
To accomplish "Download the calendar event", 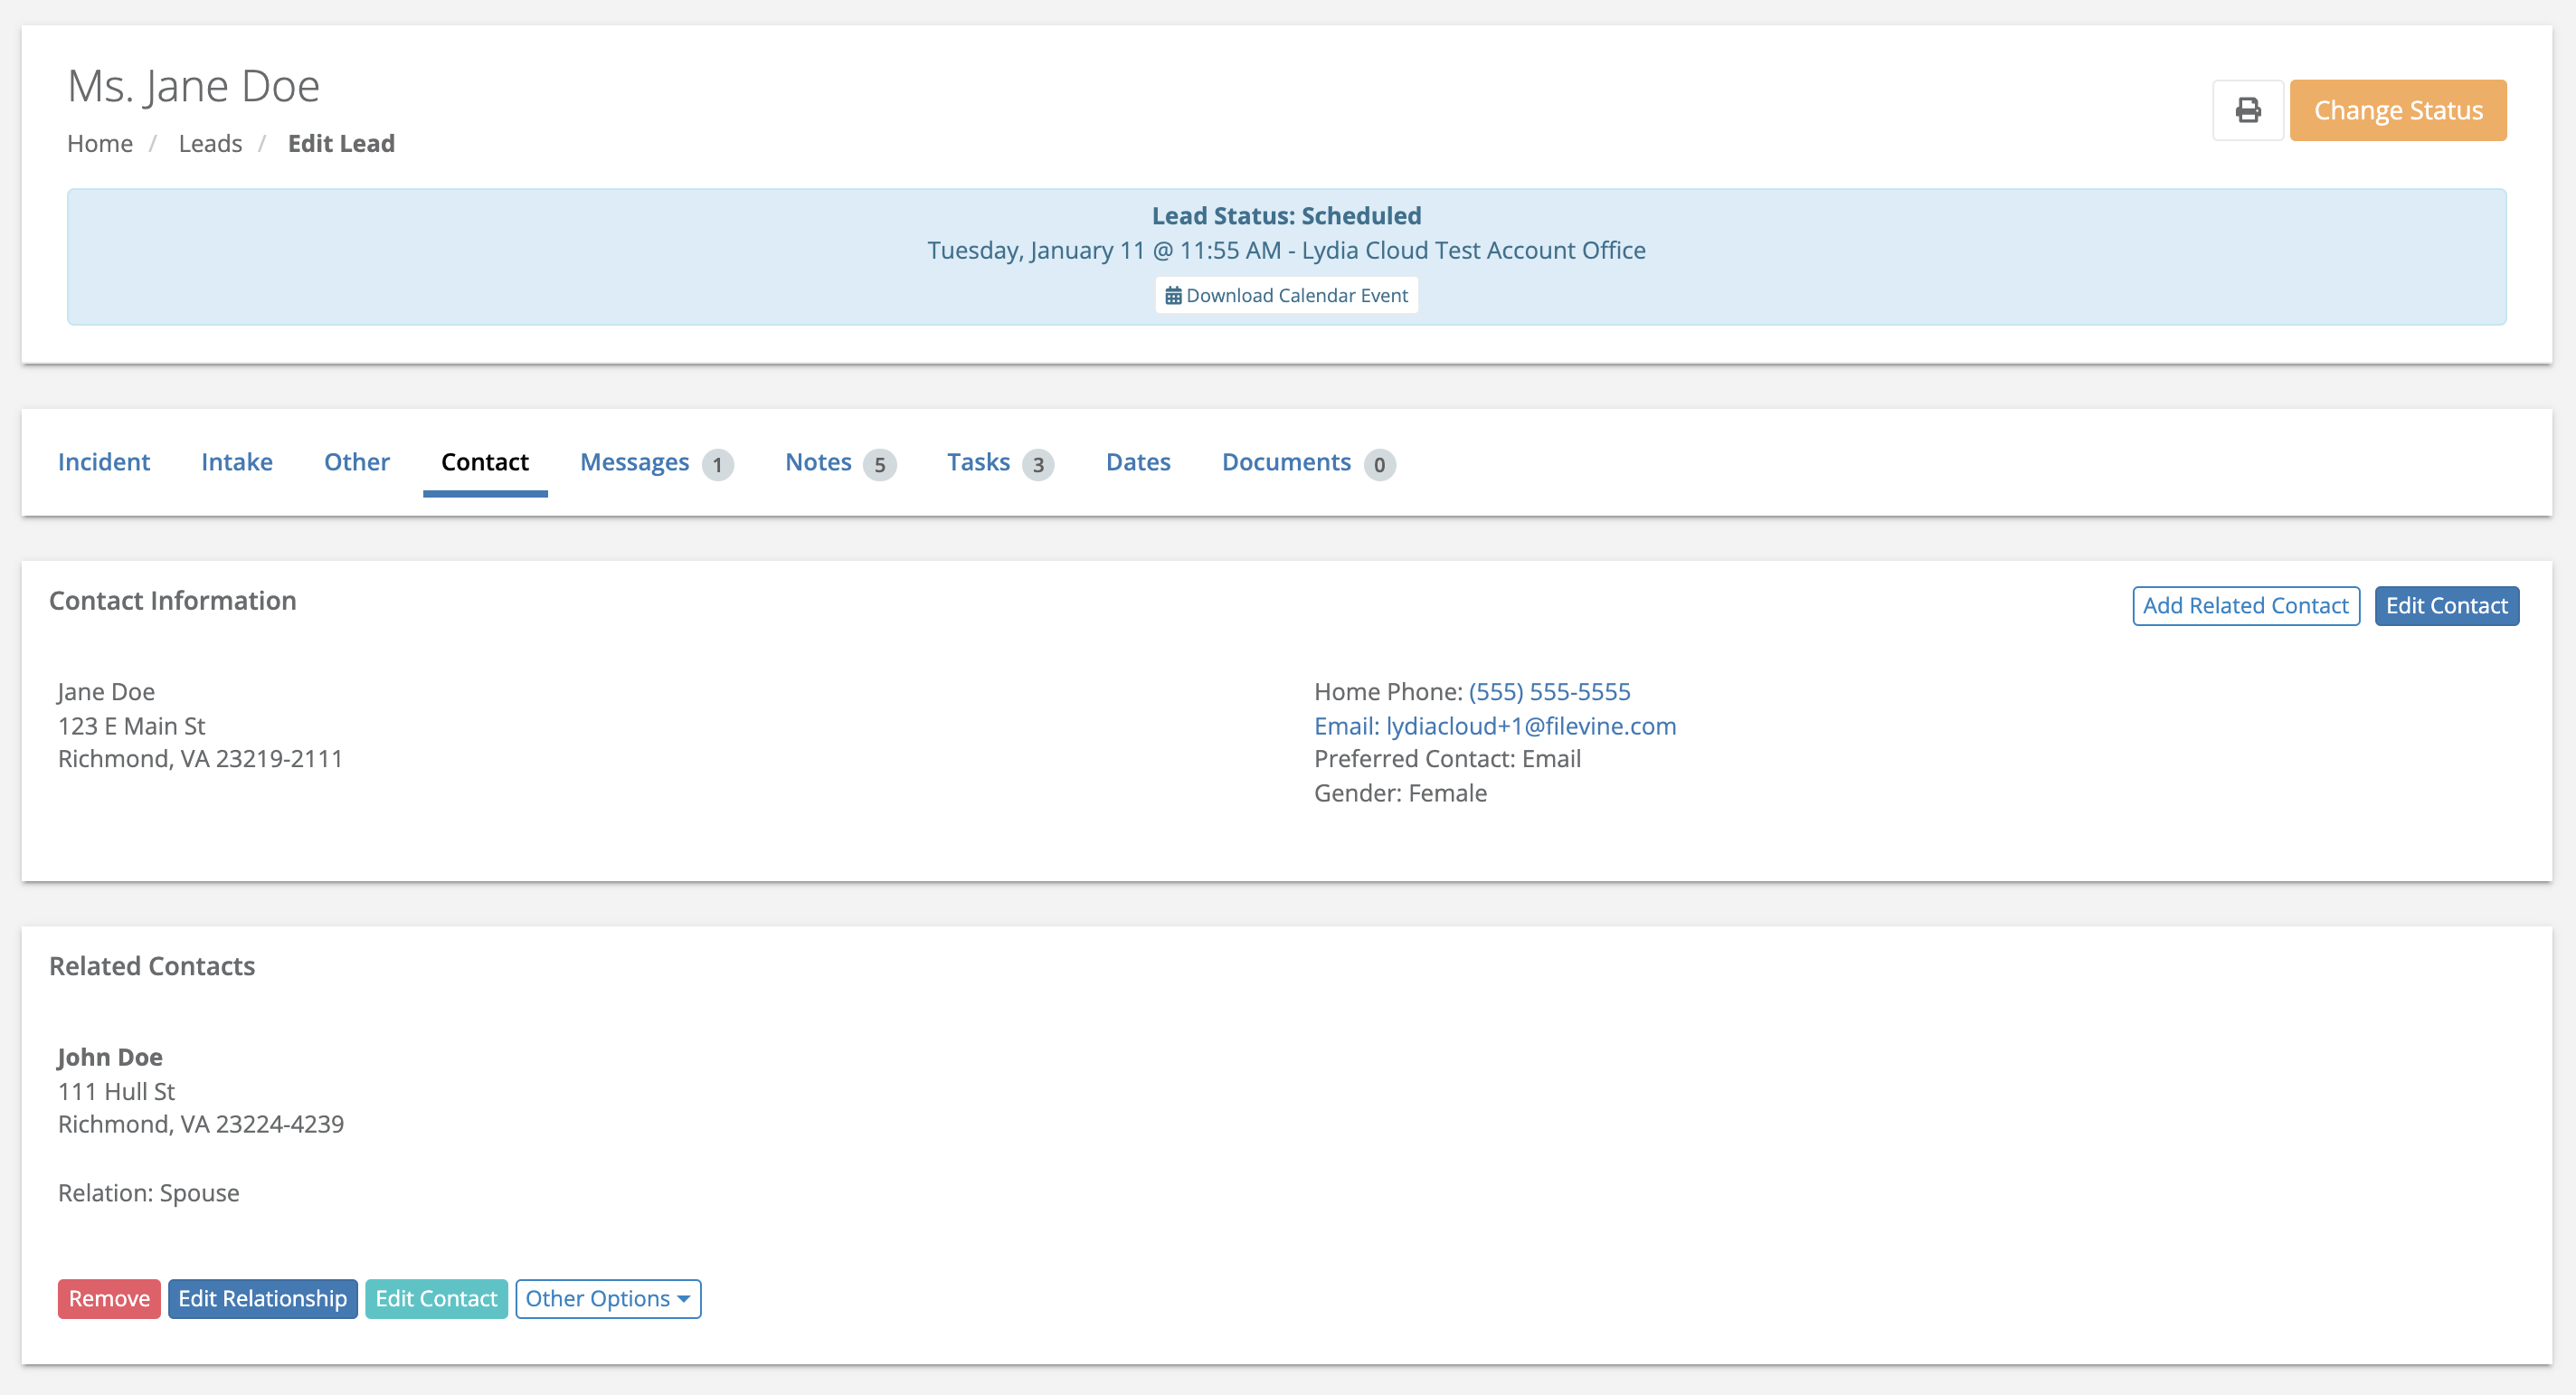I will pyautogui.click(x=1286, y=295).
